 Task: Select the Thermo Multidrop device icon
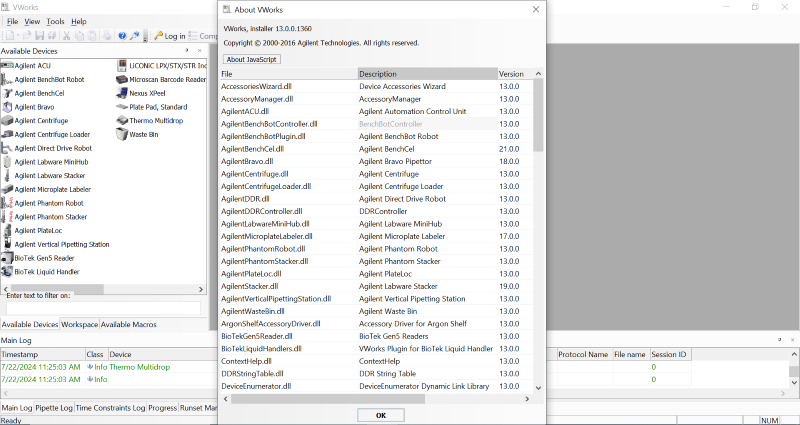(121, 120)
